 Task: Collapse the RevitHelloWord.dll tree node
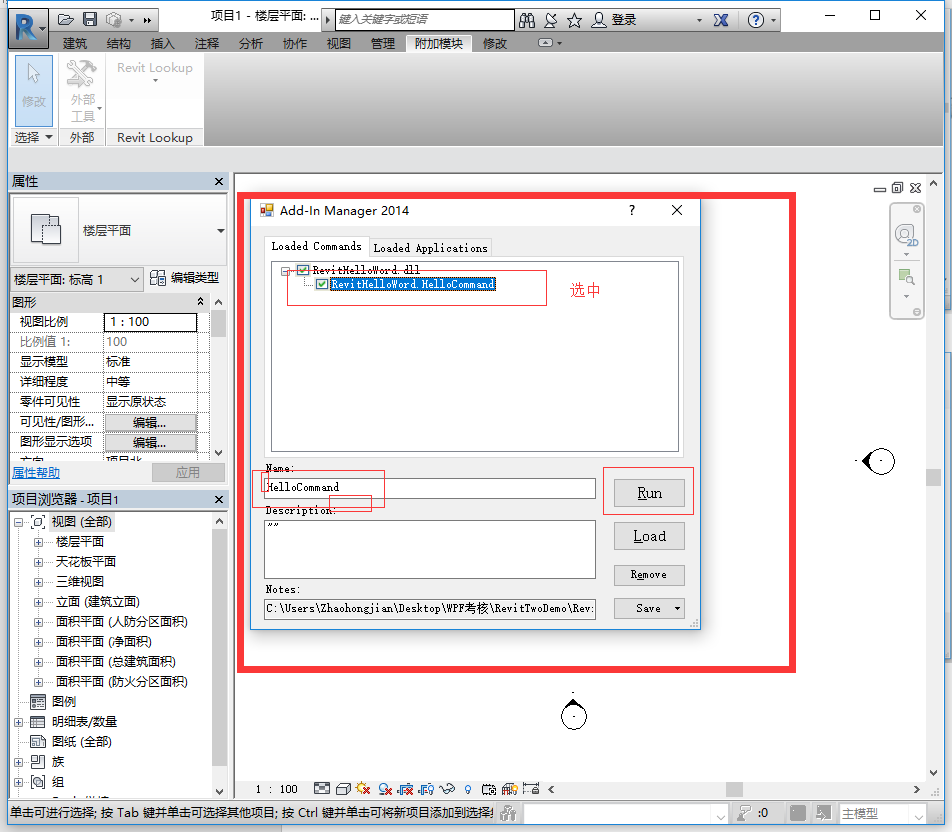(285, 271)
